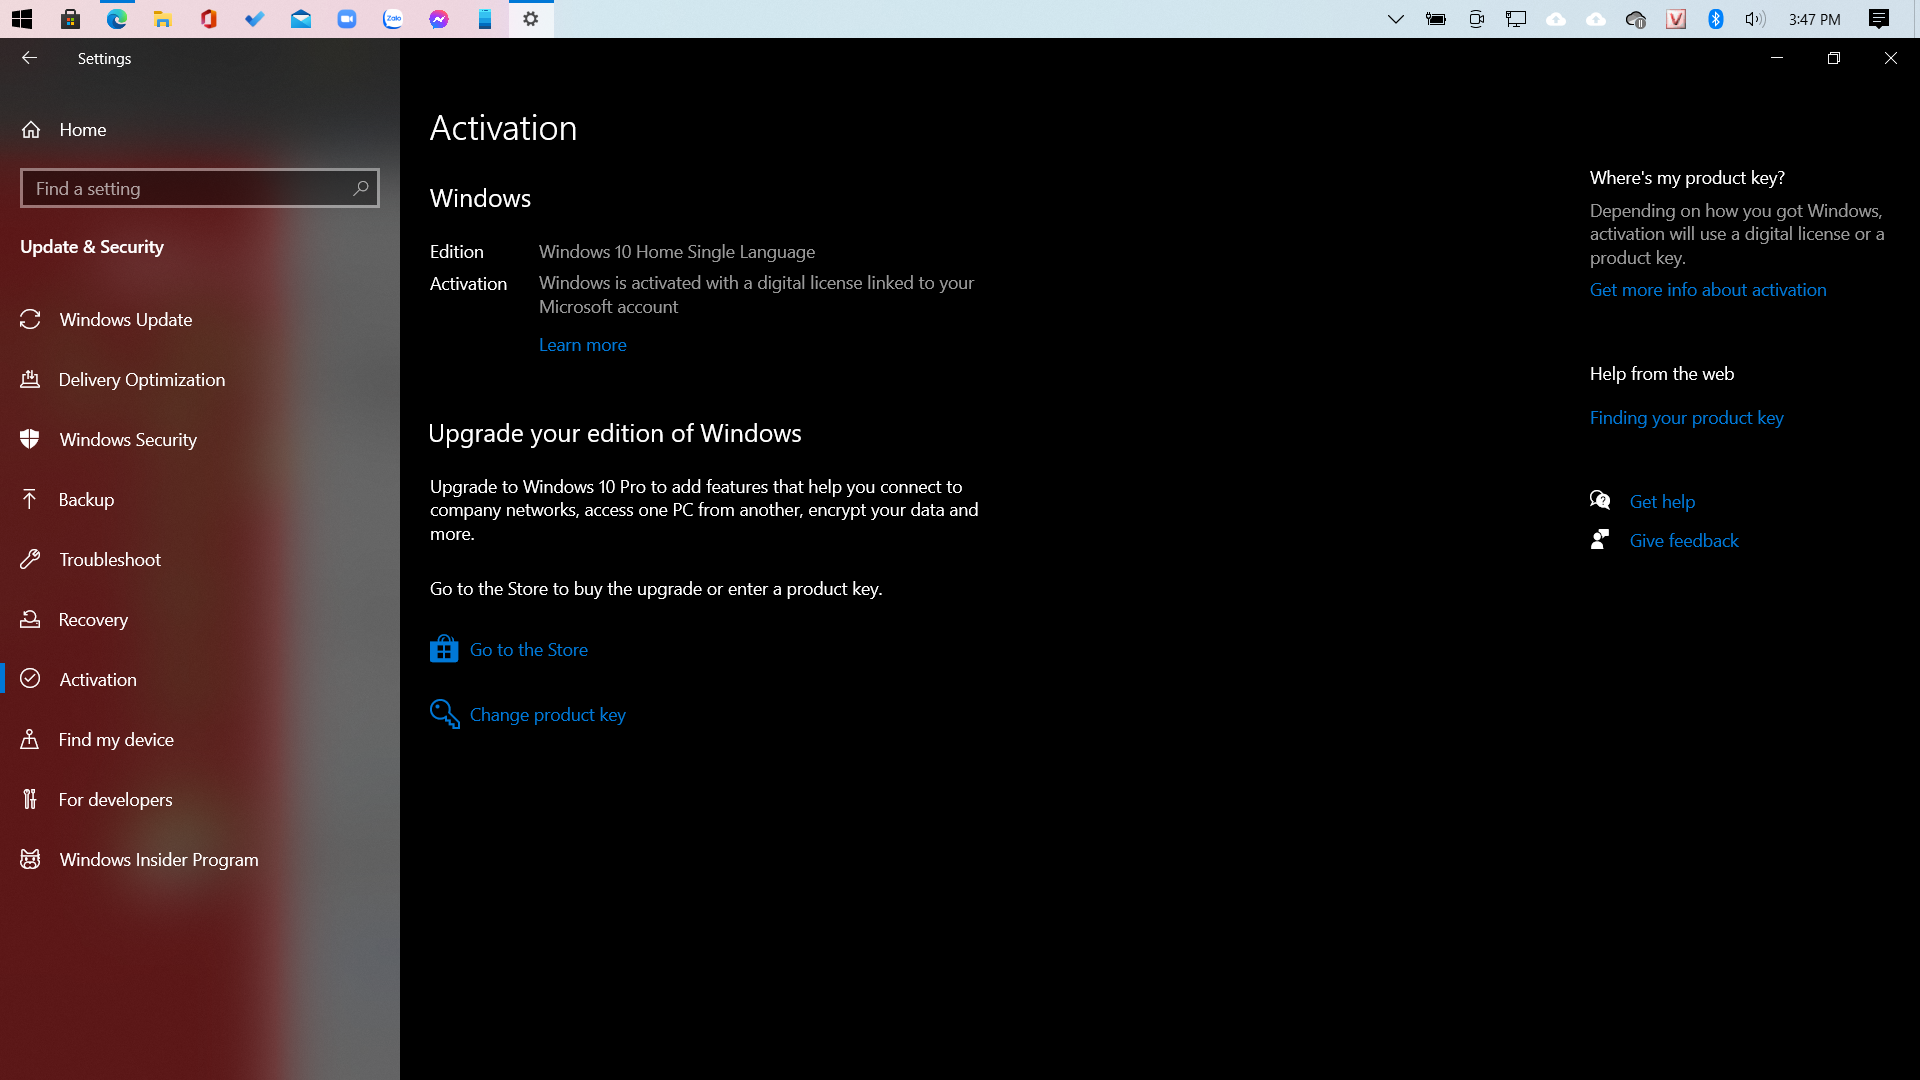Viewport: 1920px width, 1080px height.
Task: Click Settings gear taskbar icon
Action: pos(531,19)
